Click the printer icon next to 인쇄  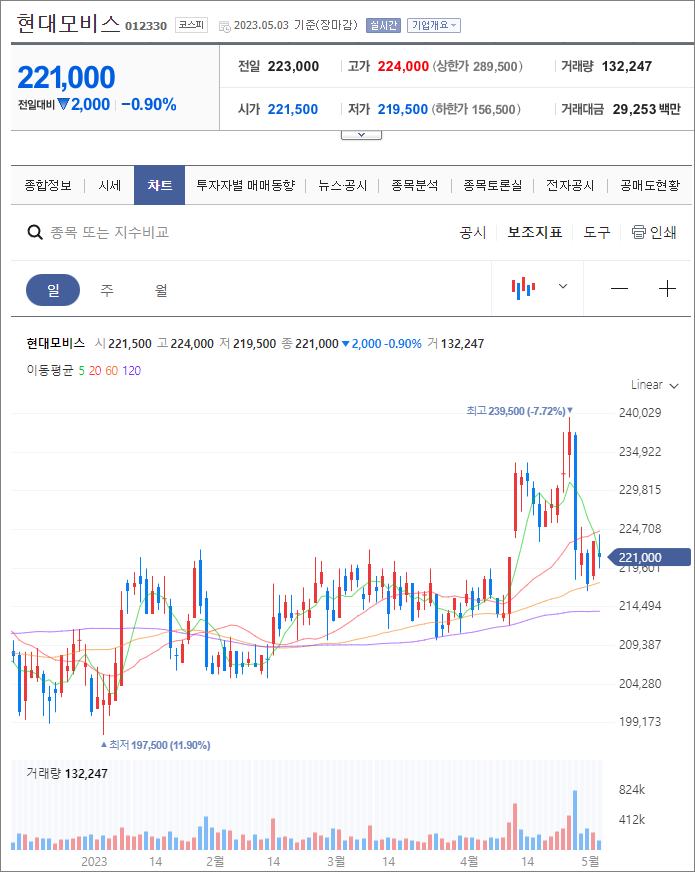pyautogui.click(x=638, y=232)
